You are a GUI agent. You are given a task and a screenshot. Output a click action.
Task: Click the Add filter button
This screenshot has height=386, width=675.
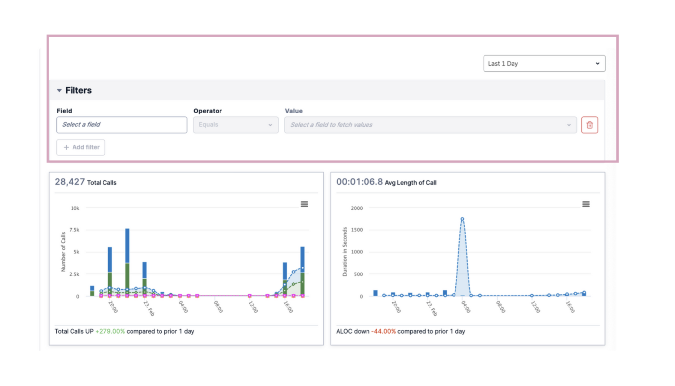(x=81, y=147)
